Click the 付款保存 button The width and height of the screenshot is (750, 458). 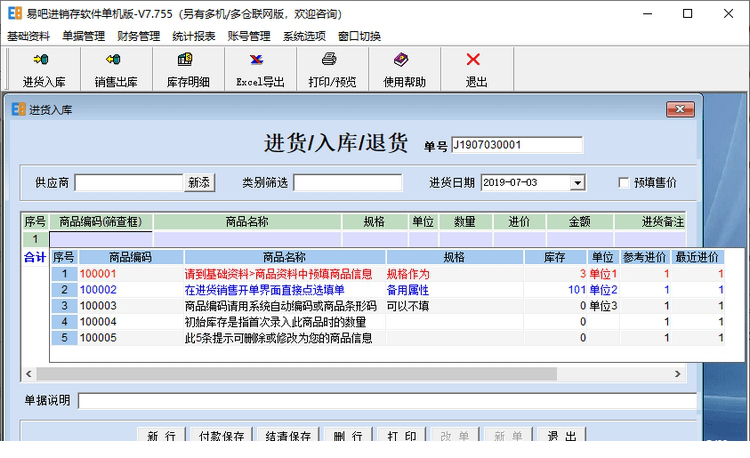221,435
